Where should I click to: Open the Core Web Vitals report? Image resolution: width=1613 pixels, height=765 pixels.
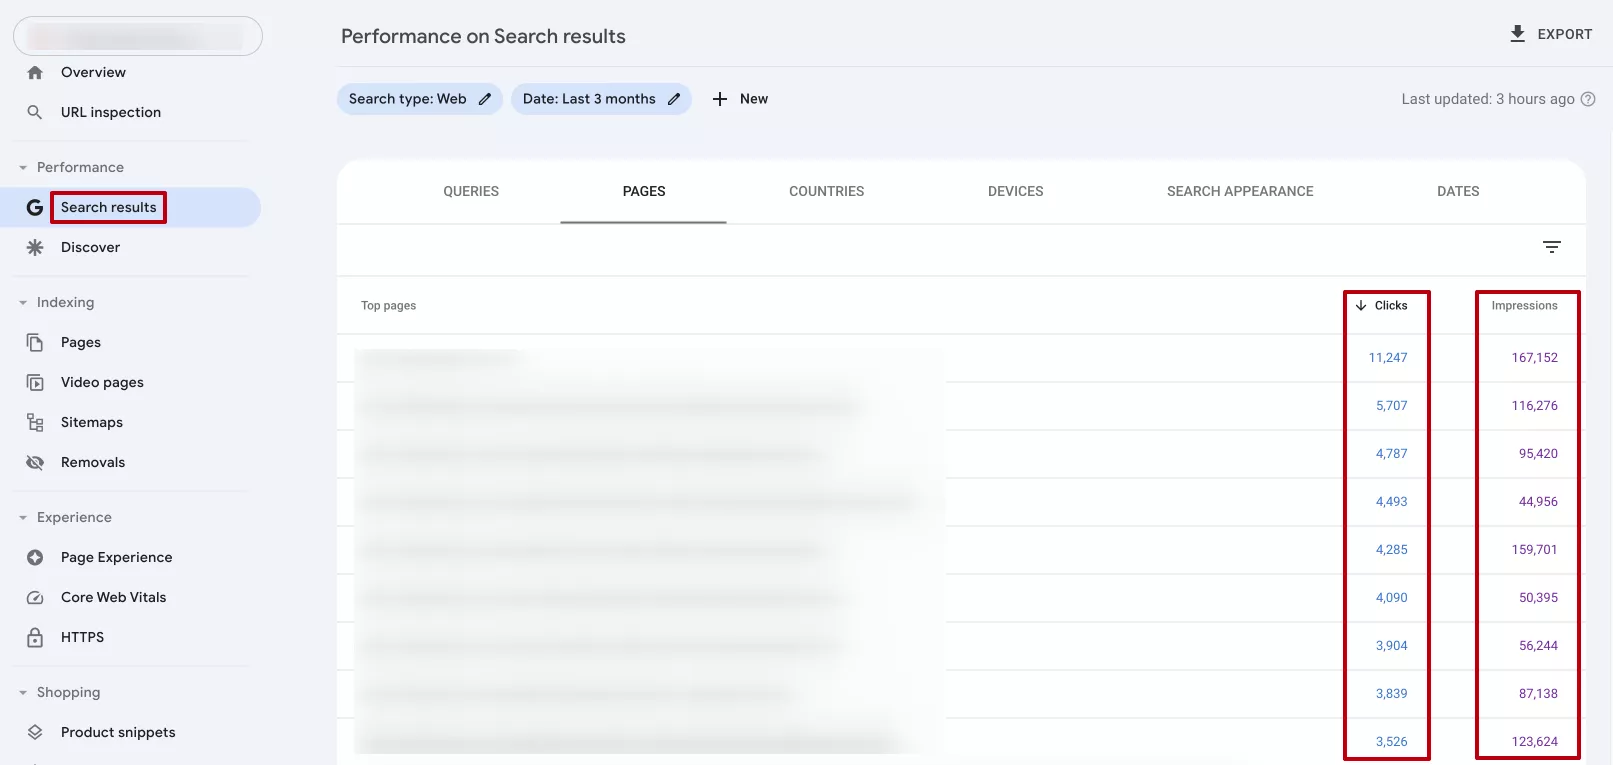[x=114, y=597]
